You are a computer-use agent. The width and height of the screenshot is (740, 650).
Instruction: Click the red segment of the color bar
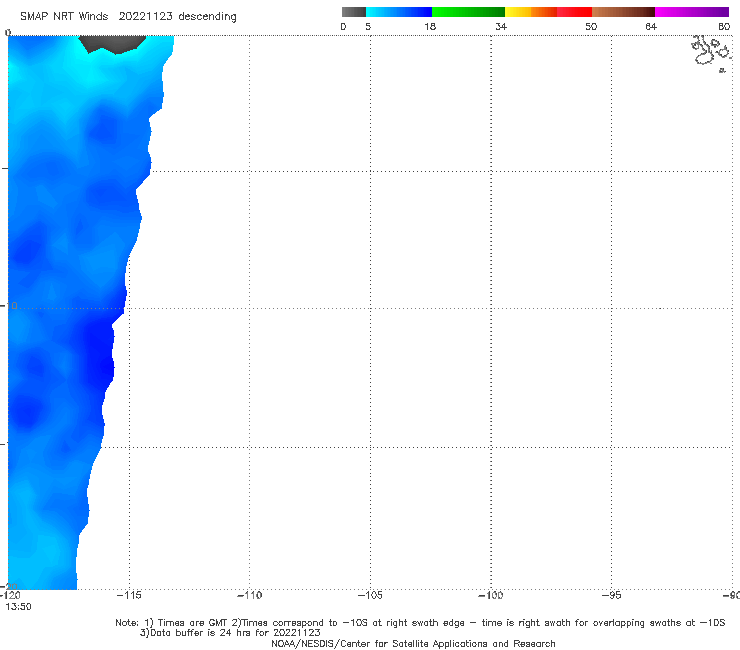[574, 12]
